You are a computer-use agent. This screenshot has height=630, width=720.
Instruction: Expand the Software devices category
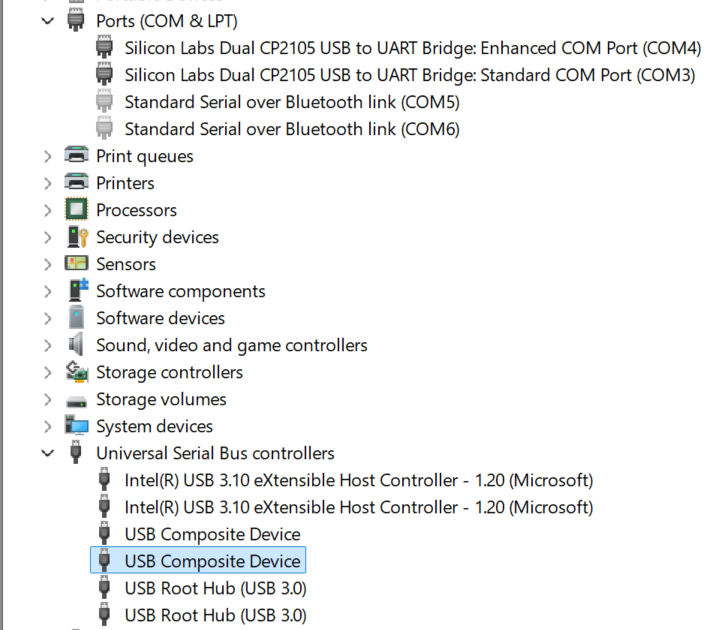48,318
